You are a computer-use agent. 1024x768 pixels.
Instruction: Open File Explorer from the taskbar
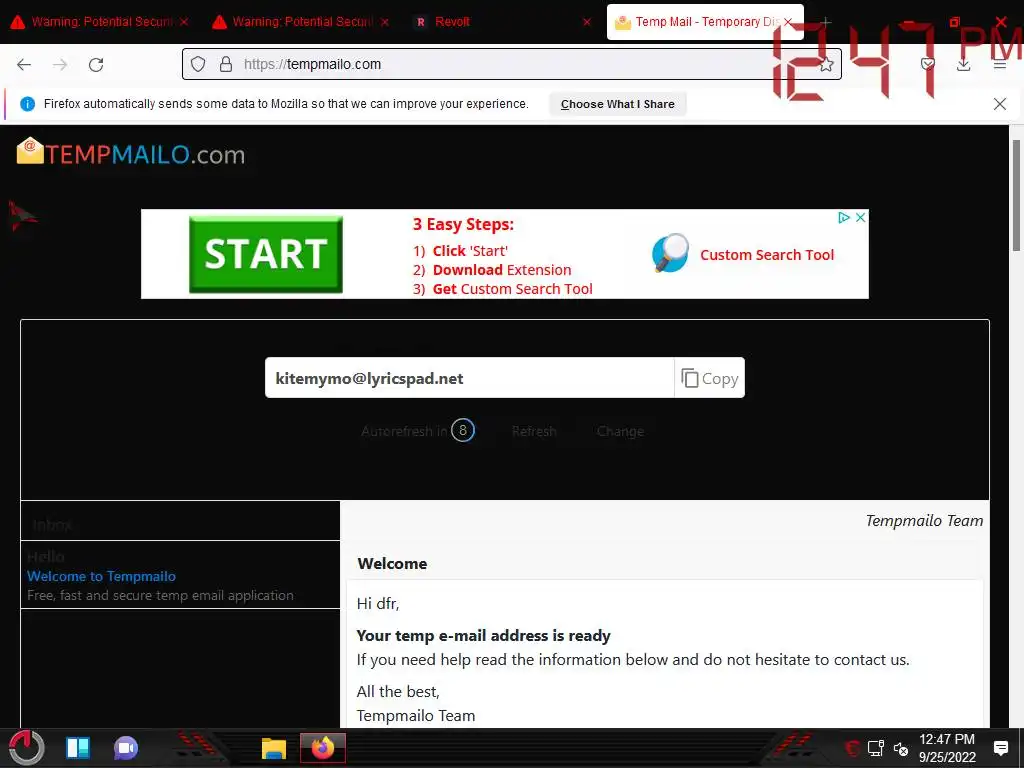(x=274, y=748)
